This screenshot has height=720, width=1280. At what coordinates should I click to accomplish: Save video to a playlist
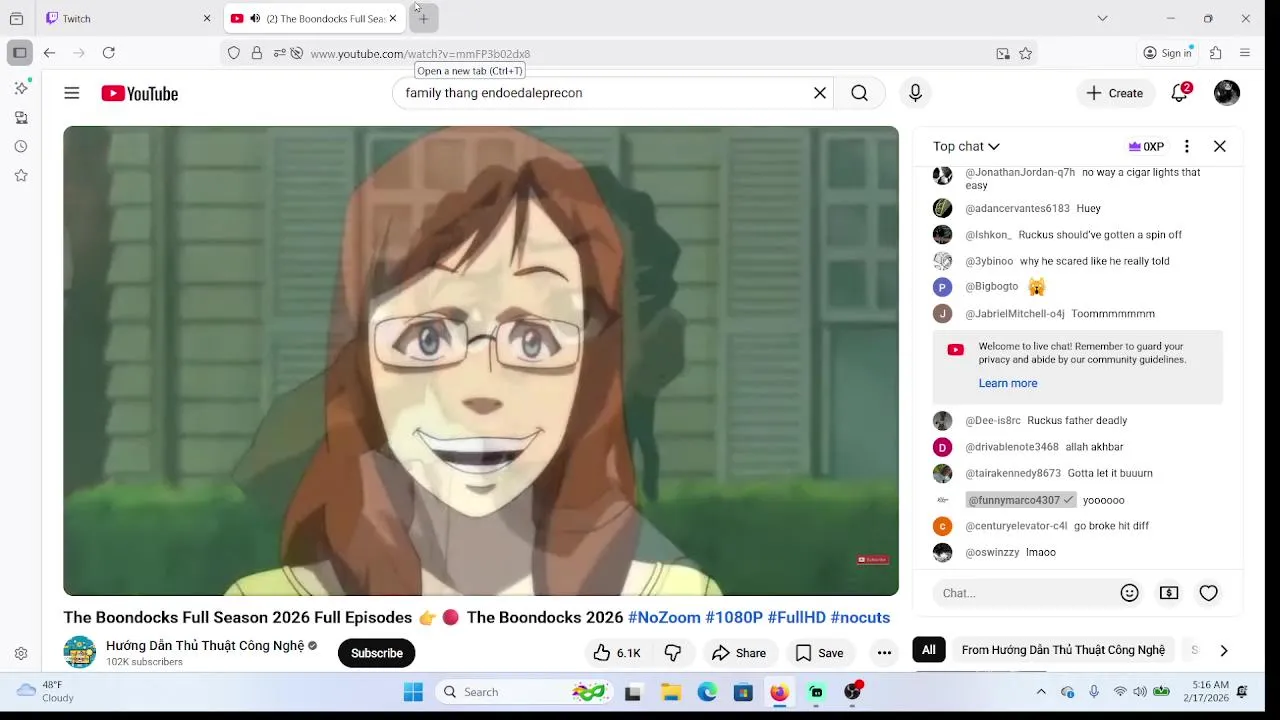[x=819, y=653]
